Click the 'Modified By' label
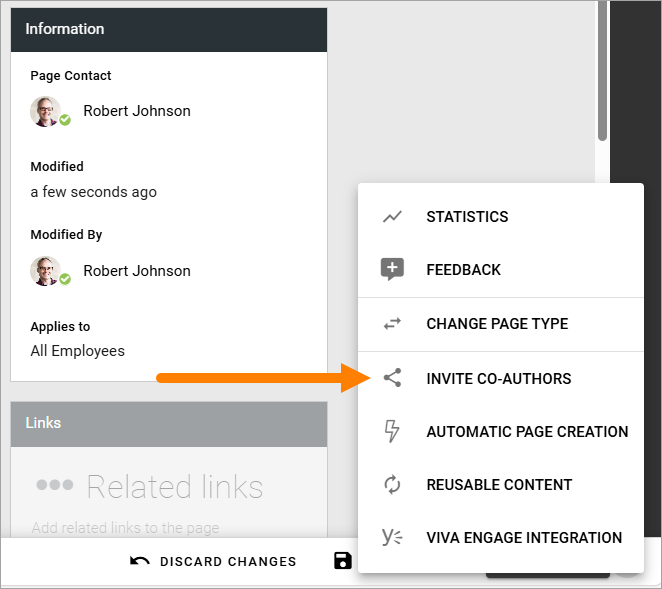662x589 pixels. pyautogui.click(x=66, y=235)
